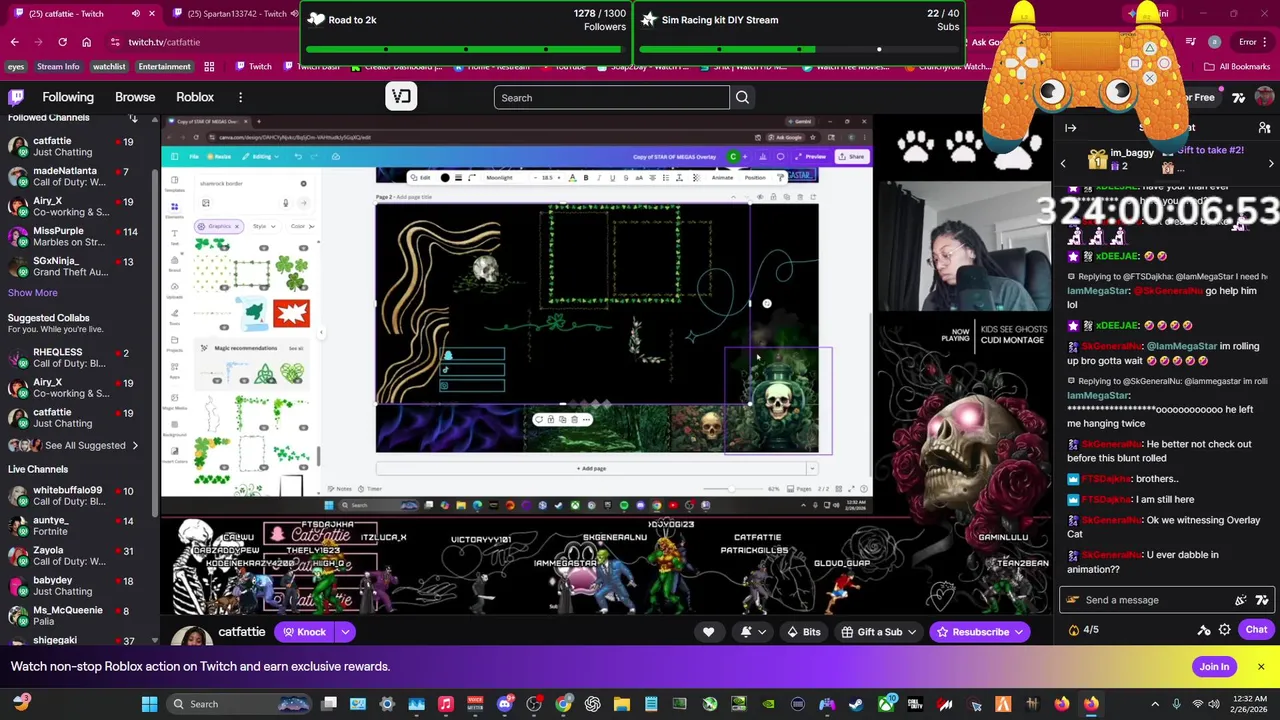The image size is (1280, 720).
Task: Open the Roblox nav link
Action: (195, 97)
